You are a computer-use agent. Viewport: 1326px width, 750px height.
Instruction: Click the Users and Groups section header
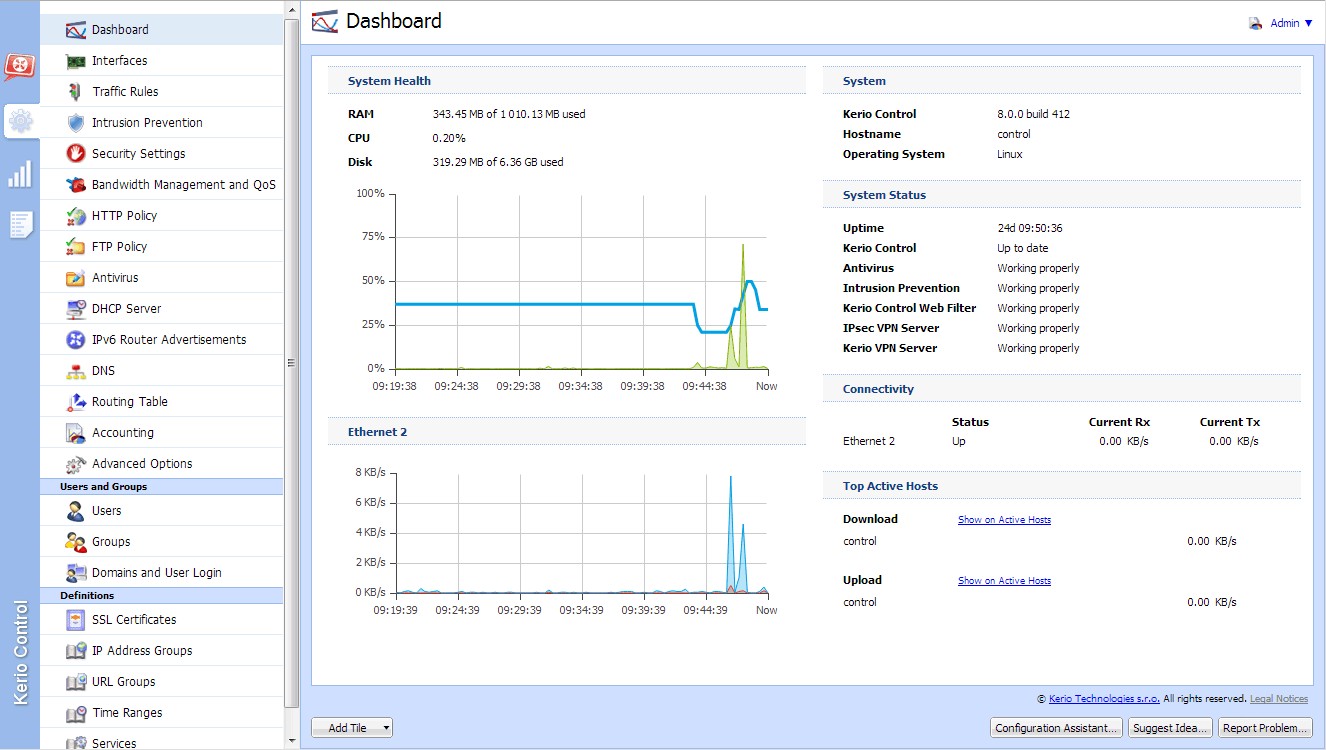tap(162, 487)
